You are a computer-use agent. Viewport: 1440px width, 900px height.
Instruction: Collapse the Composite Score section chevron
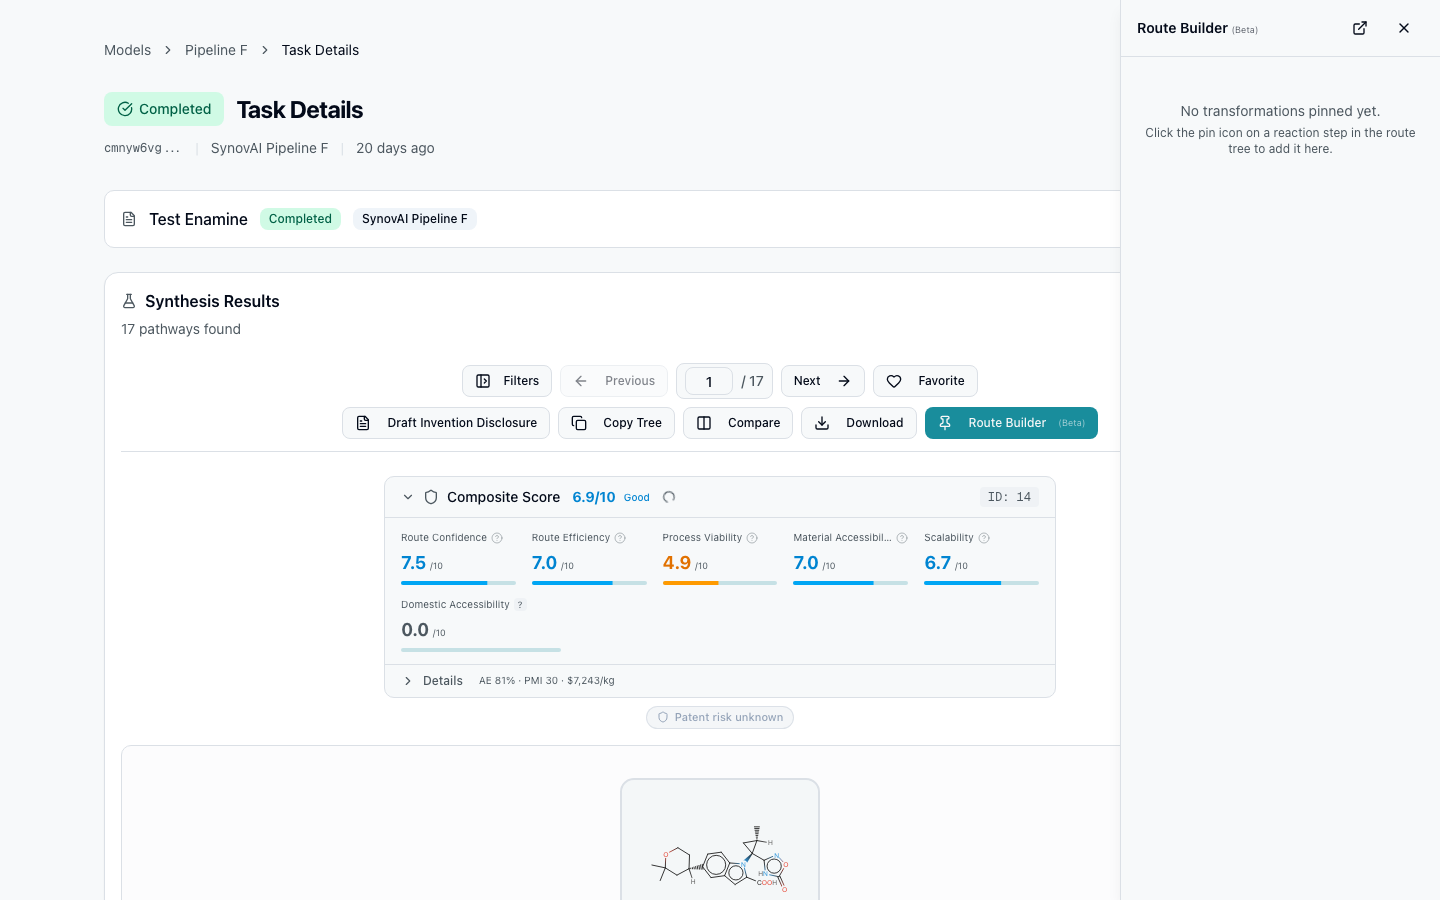(408, 497)
